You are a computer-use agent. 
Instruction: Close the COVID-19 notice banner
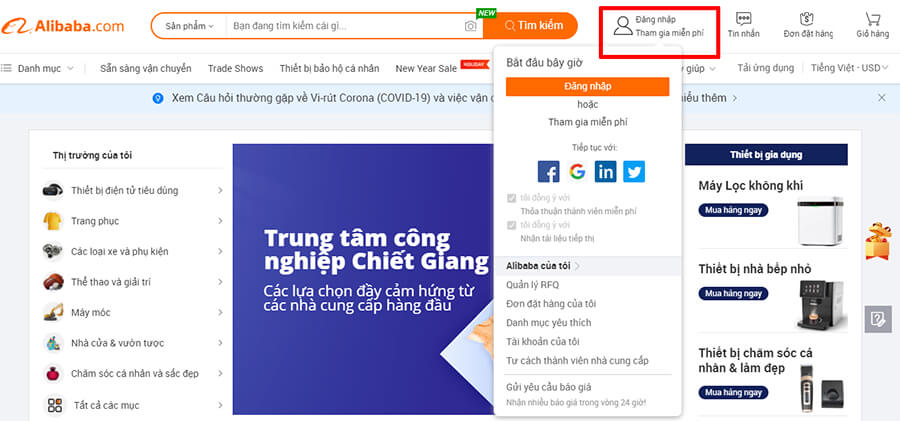click(882, 98)
